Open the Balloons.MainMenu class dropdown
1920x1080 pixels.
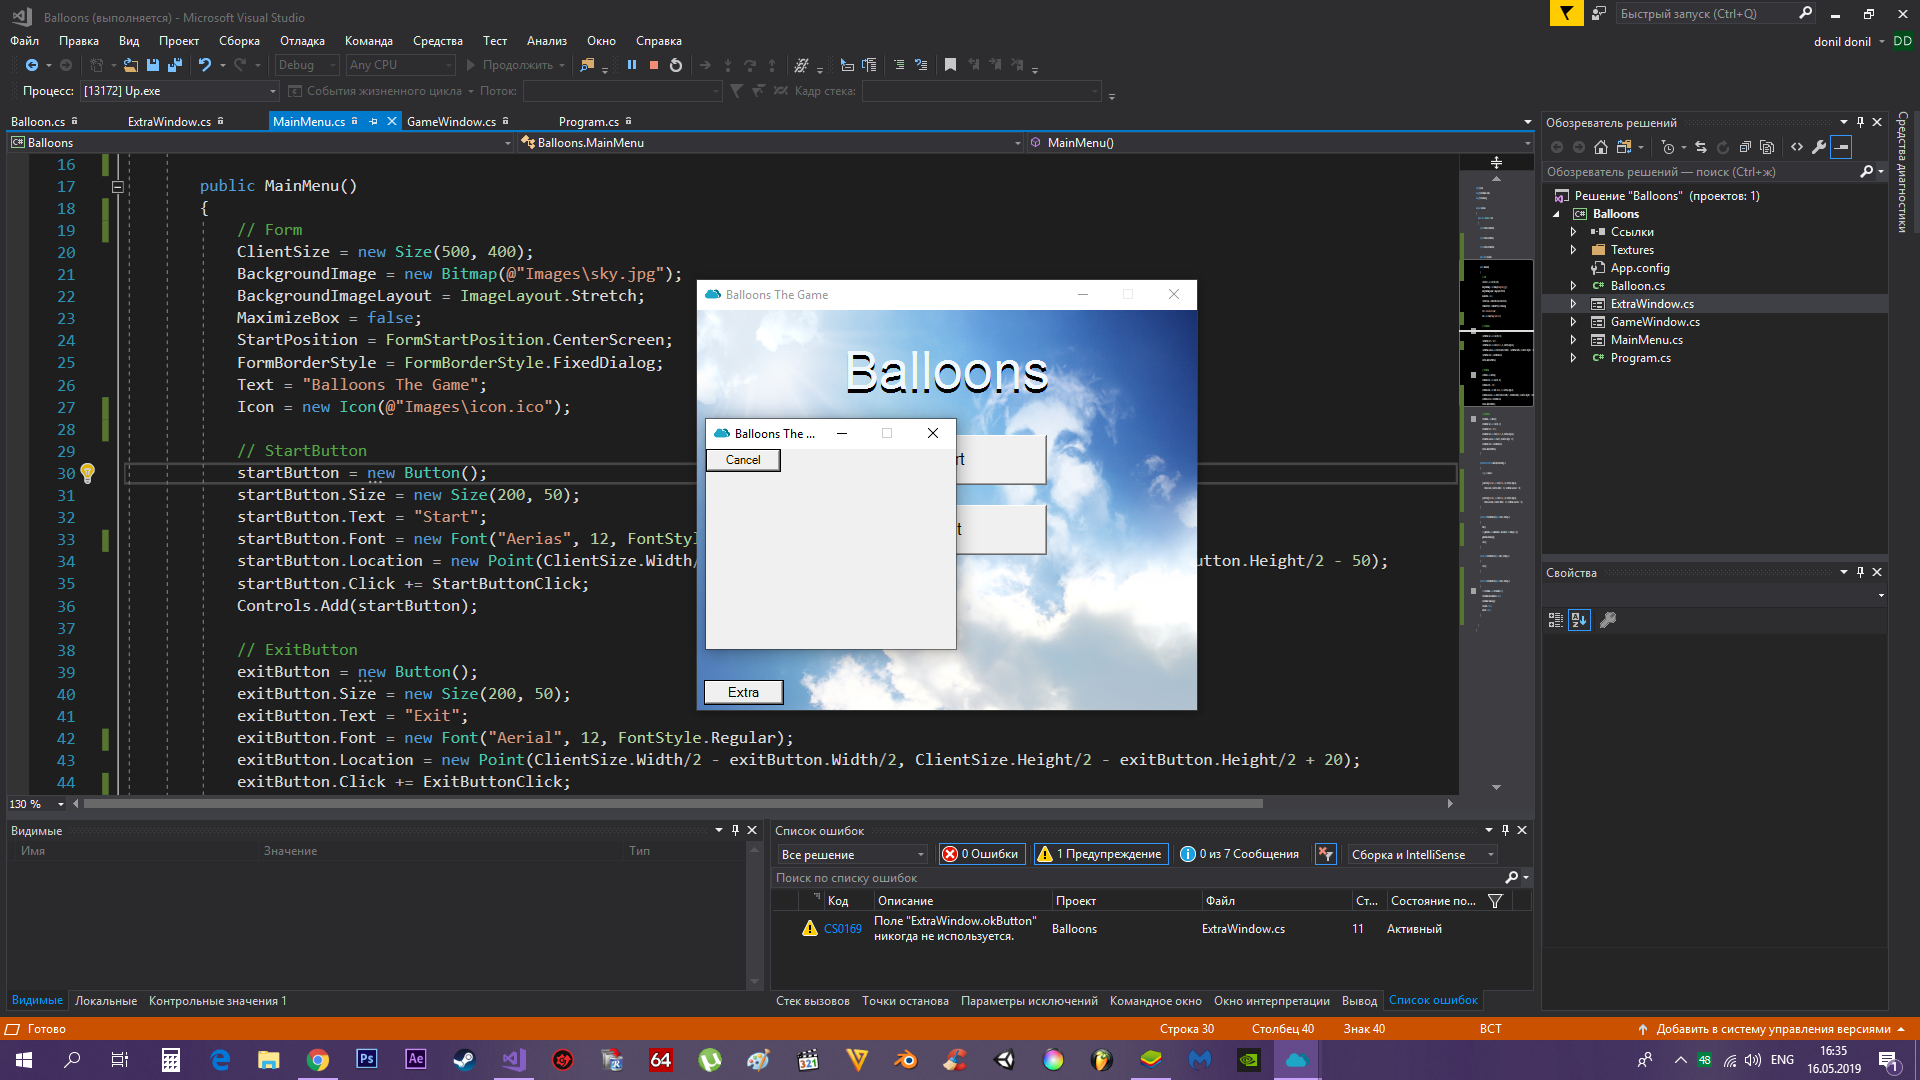point(770,143)
